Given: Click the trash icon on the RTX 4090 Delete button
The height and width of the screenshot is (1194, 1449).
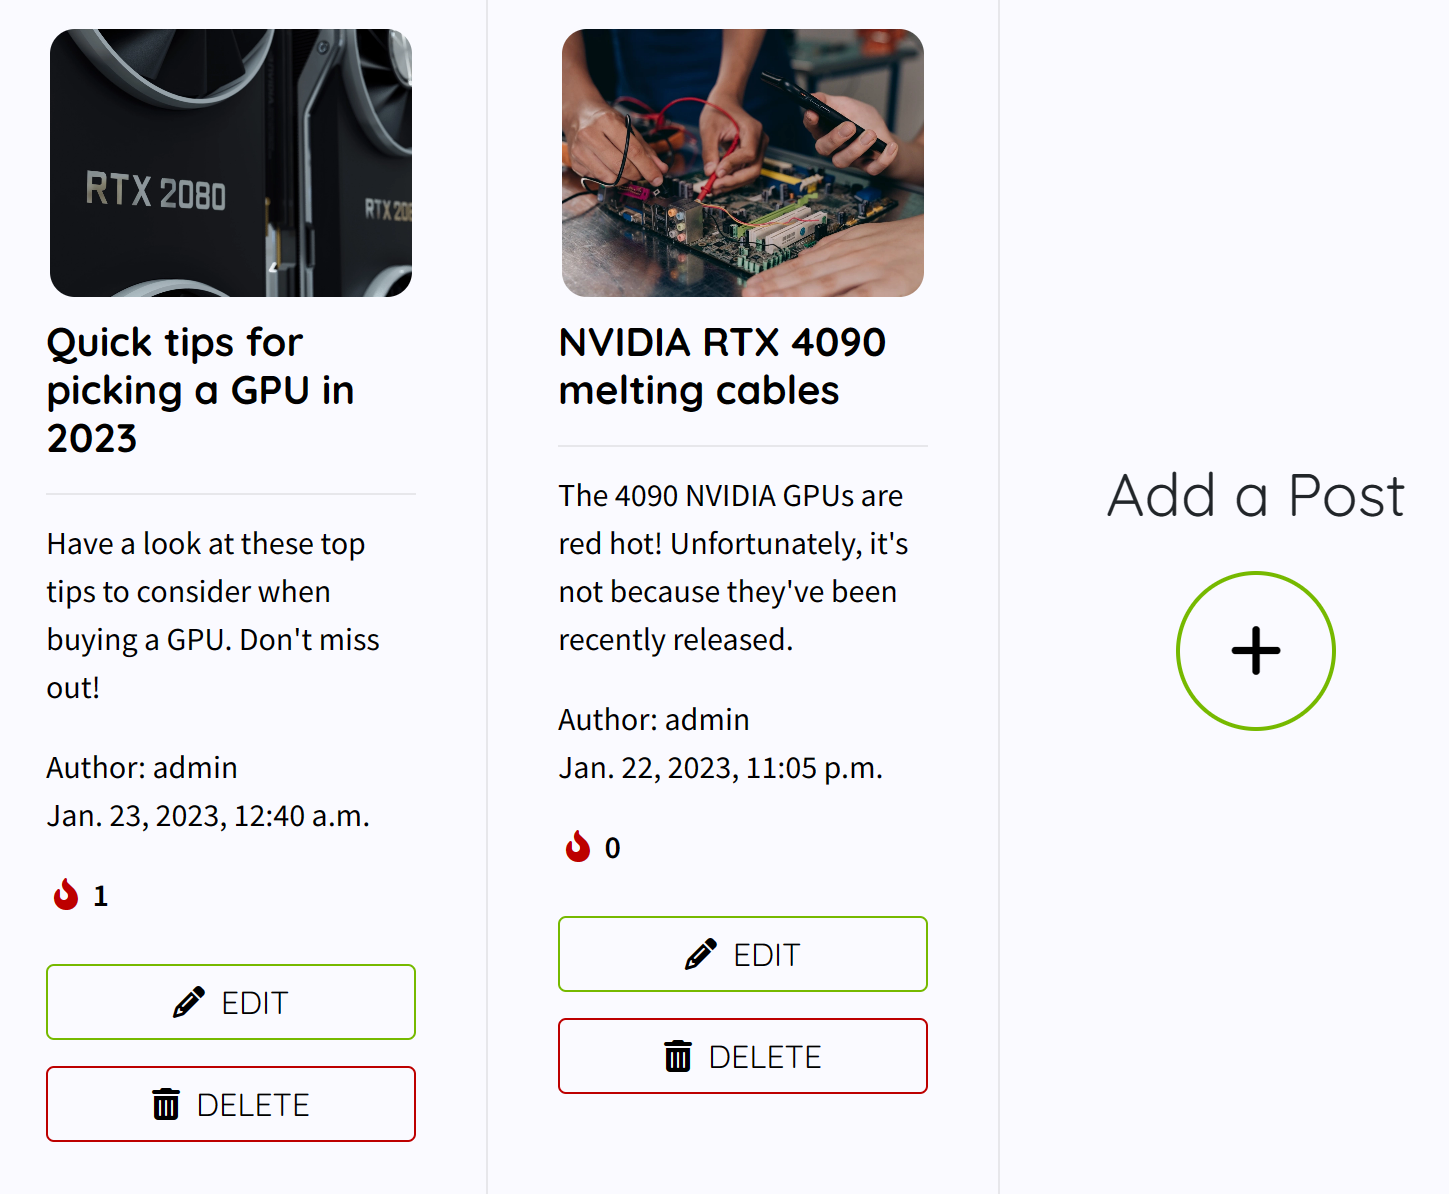Looking at the screenshot, I should tap(678, 1056).
